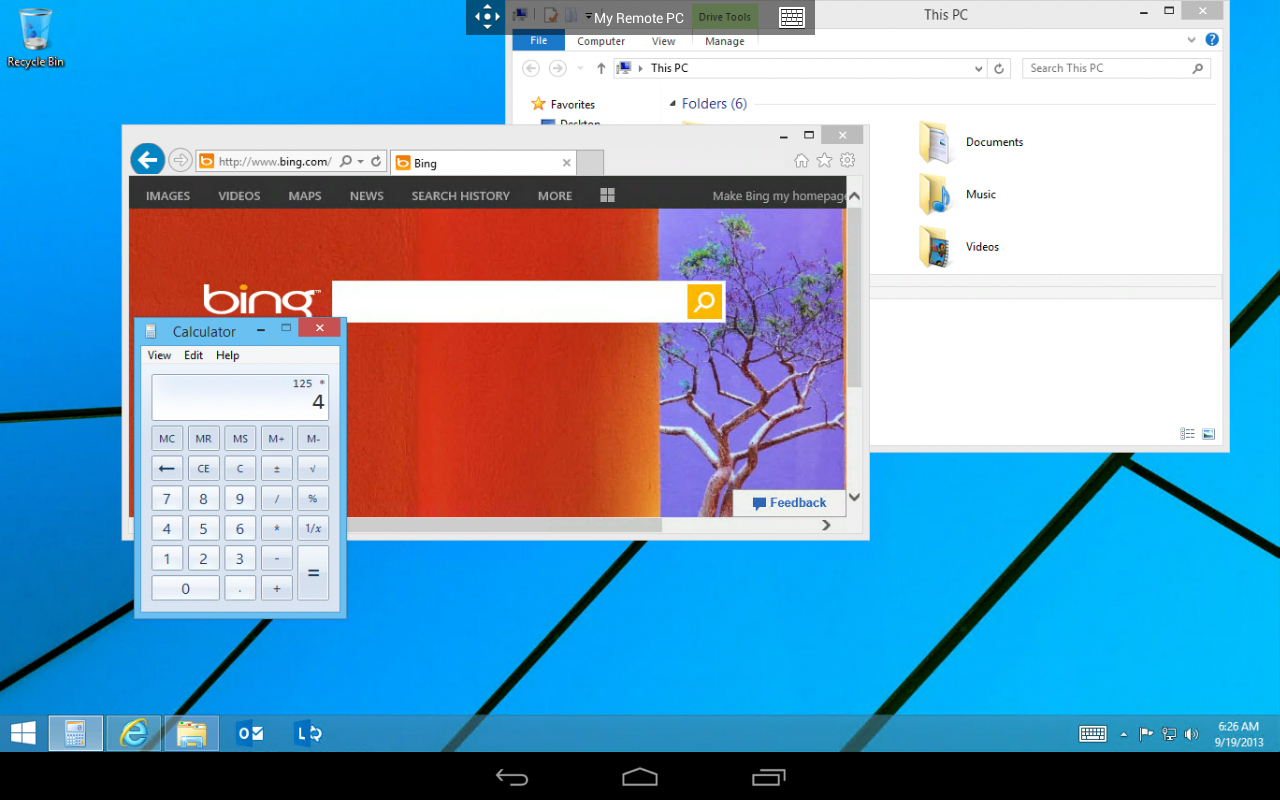The width and height of the screenshot is (1280, 800).
Task: Show hidden tray icons with the up arrow
Action: 1124,733
